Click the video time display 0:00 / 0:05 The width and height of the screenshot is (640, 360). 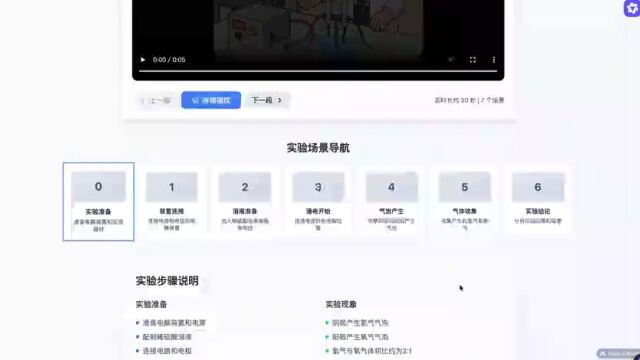[169, 60]
